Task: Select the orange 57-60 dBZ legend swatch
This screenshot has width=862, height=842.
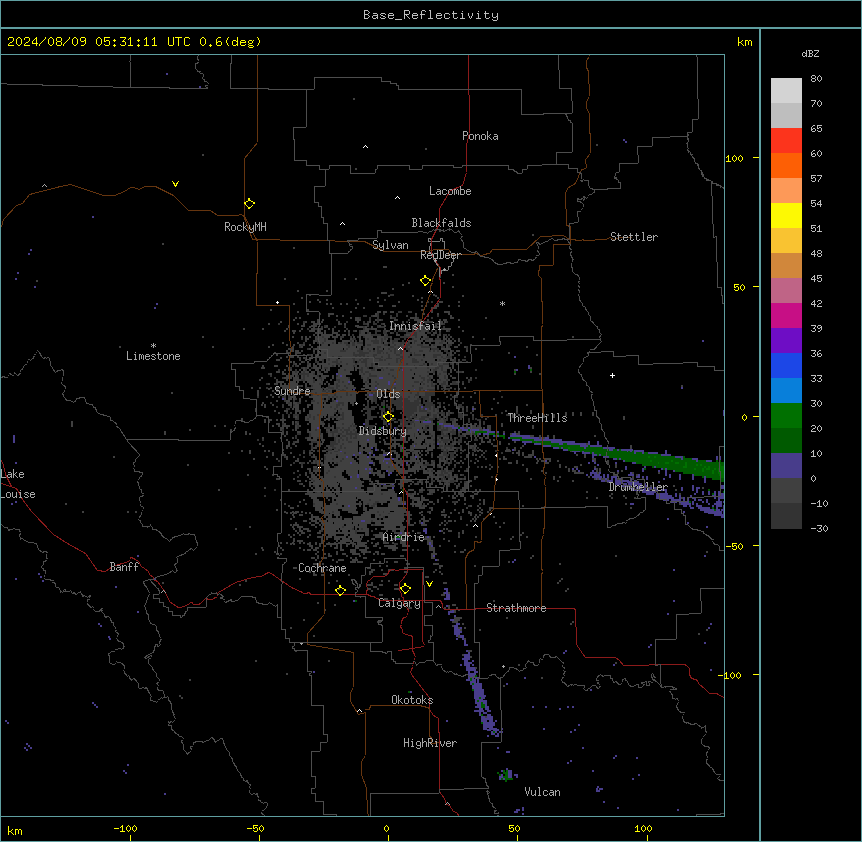Action: click(786, 165)
